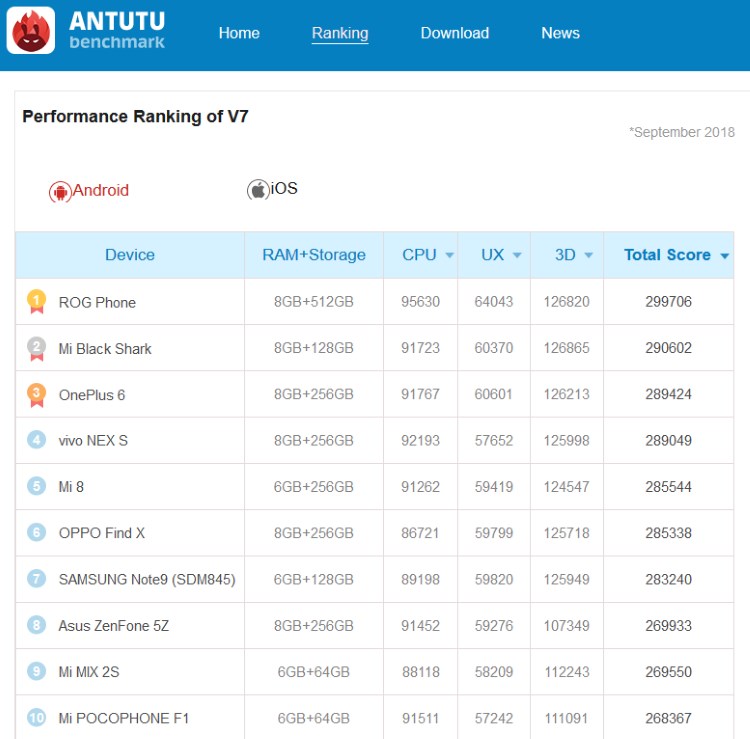This screenshot has width=750, height=739.
Task: Select the OnePlus 6 device name
Action: click(92, 395)
